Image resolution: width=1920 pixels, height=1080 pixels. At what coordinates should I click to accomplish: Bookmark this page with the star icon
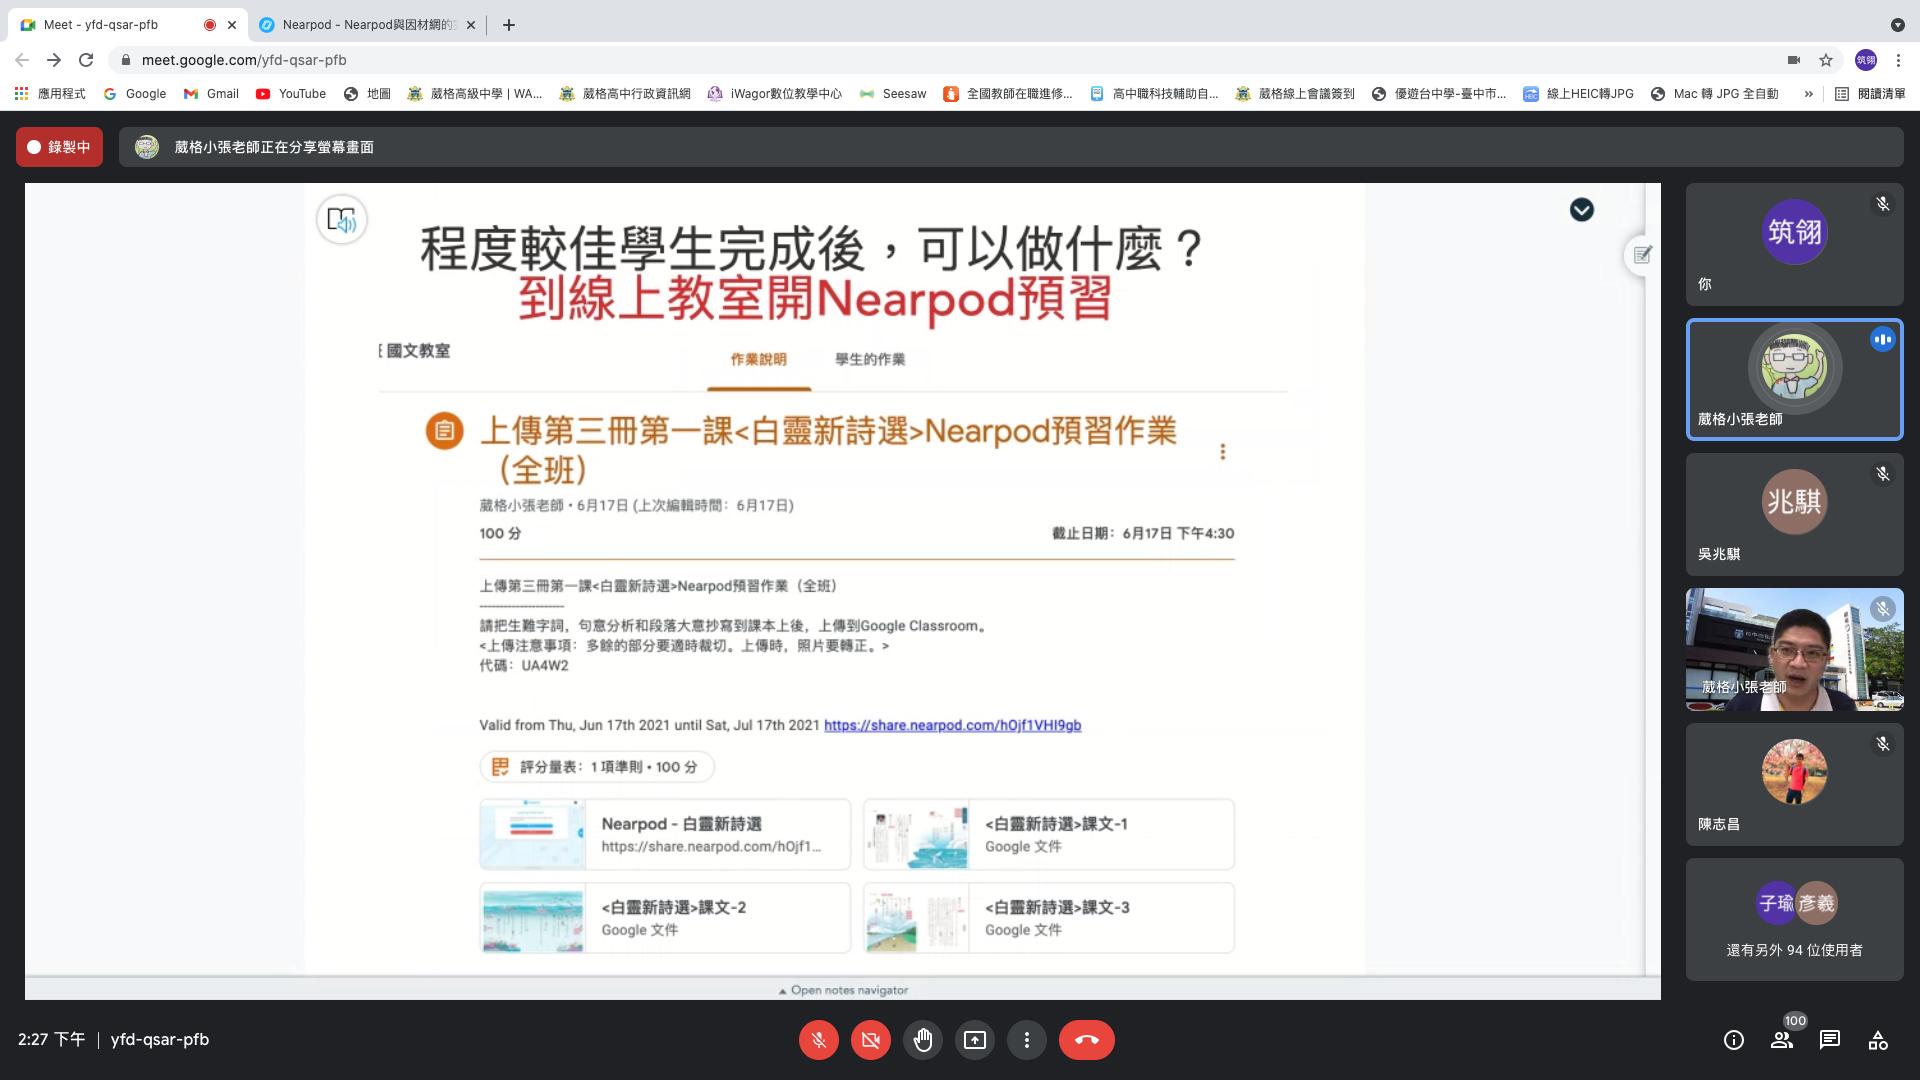coord(1826,60)
